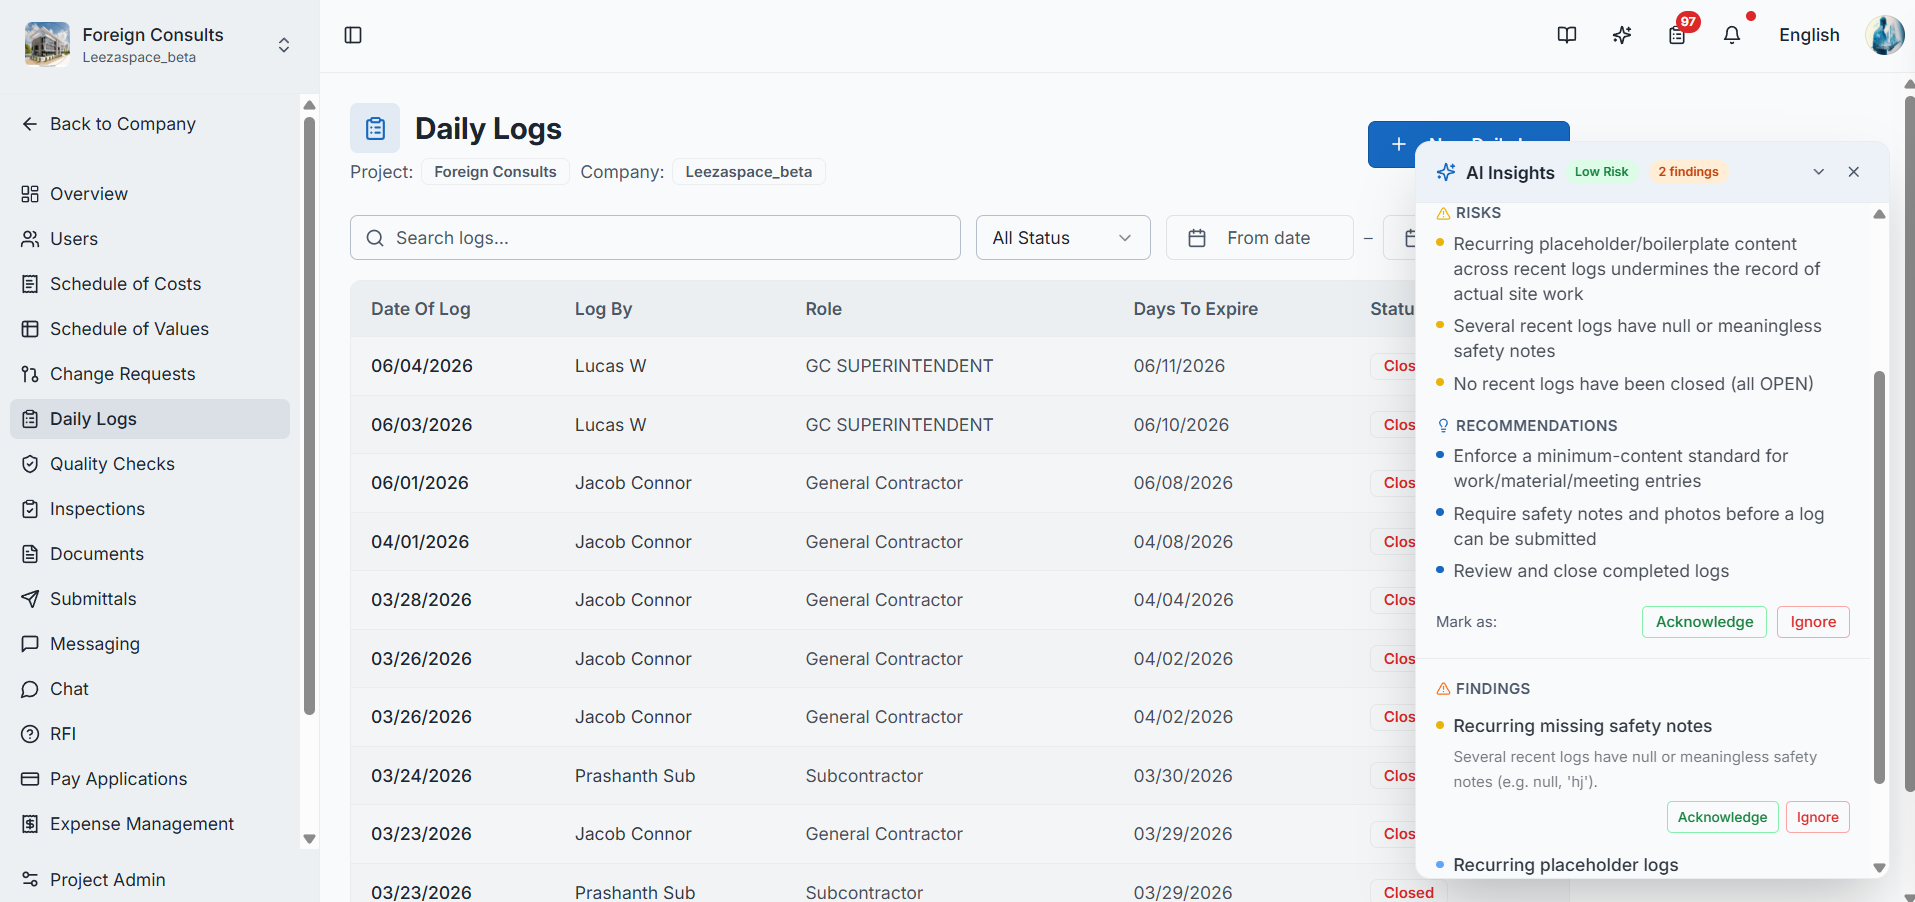Open Schedule of Values
Image resolution: width=1915 pixels, height=902 pixels.
[x=150, y=329]
